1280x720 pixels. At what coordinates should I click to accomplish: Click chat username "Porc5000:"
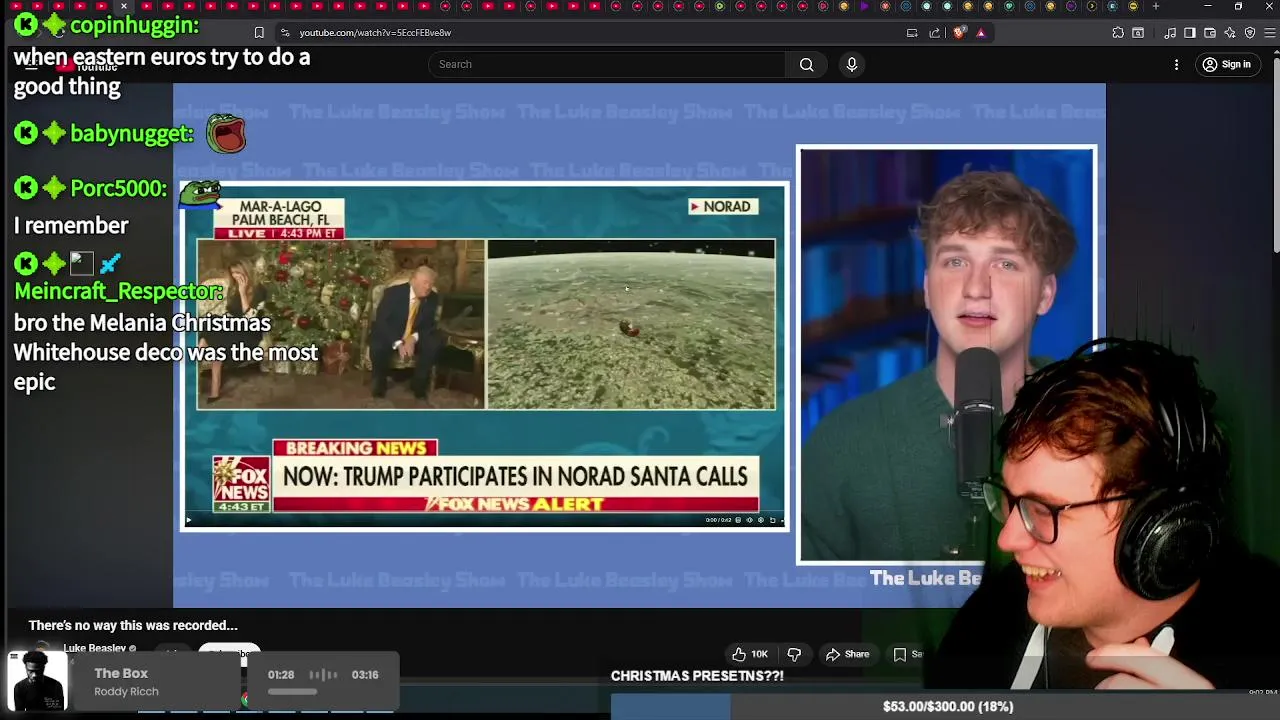pyautogui.click(x=119, y=188)
